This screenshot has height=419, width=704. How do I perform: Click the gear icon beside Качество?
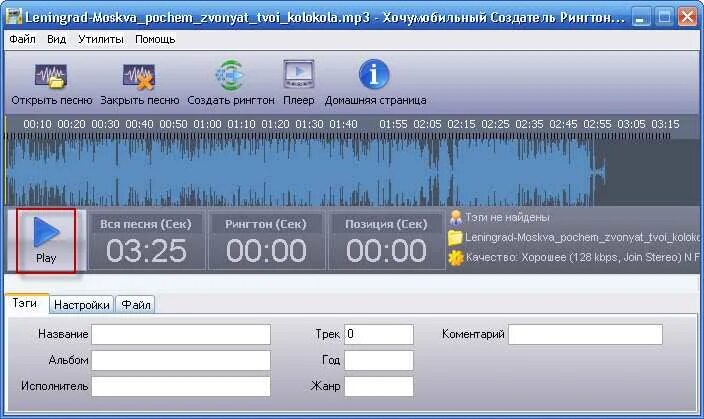point(455,257)
